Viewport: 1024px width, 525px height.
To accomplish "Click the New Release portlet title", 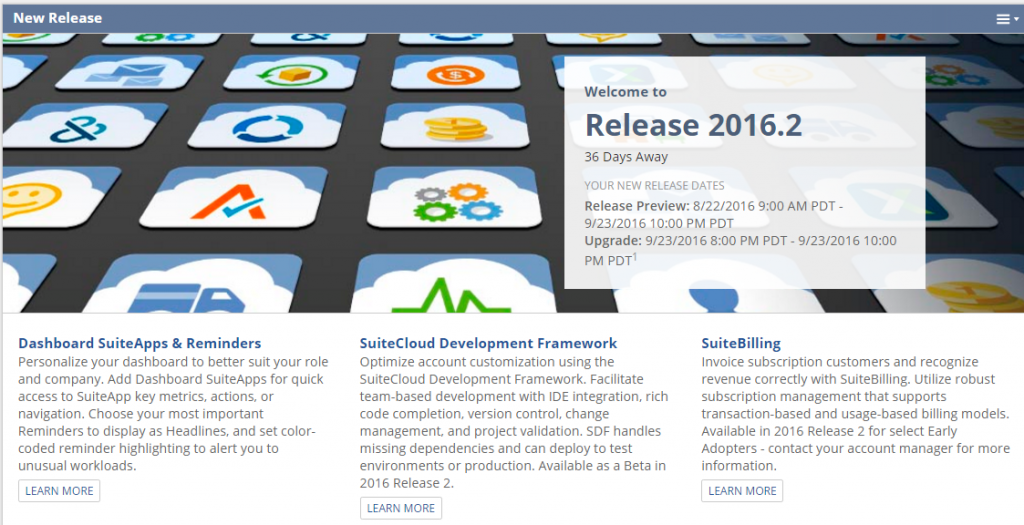I will 57,18.
